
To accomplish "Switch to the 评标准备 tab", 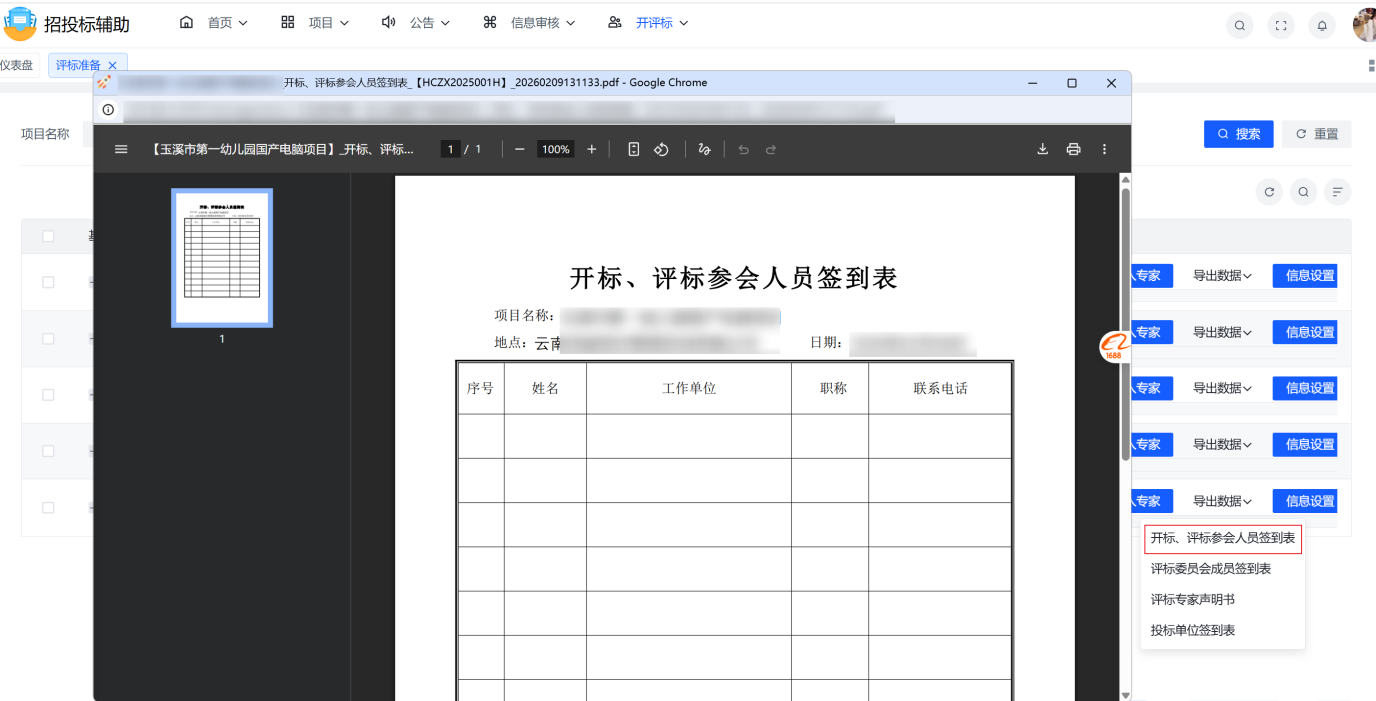I will point(79,64).
